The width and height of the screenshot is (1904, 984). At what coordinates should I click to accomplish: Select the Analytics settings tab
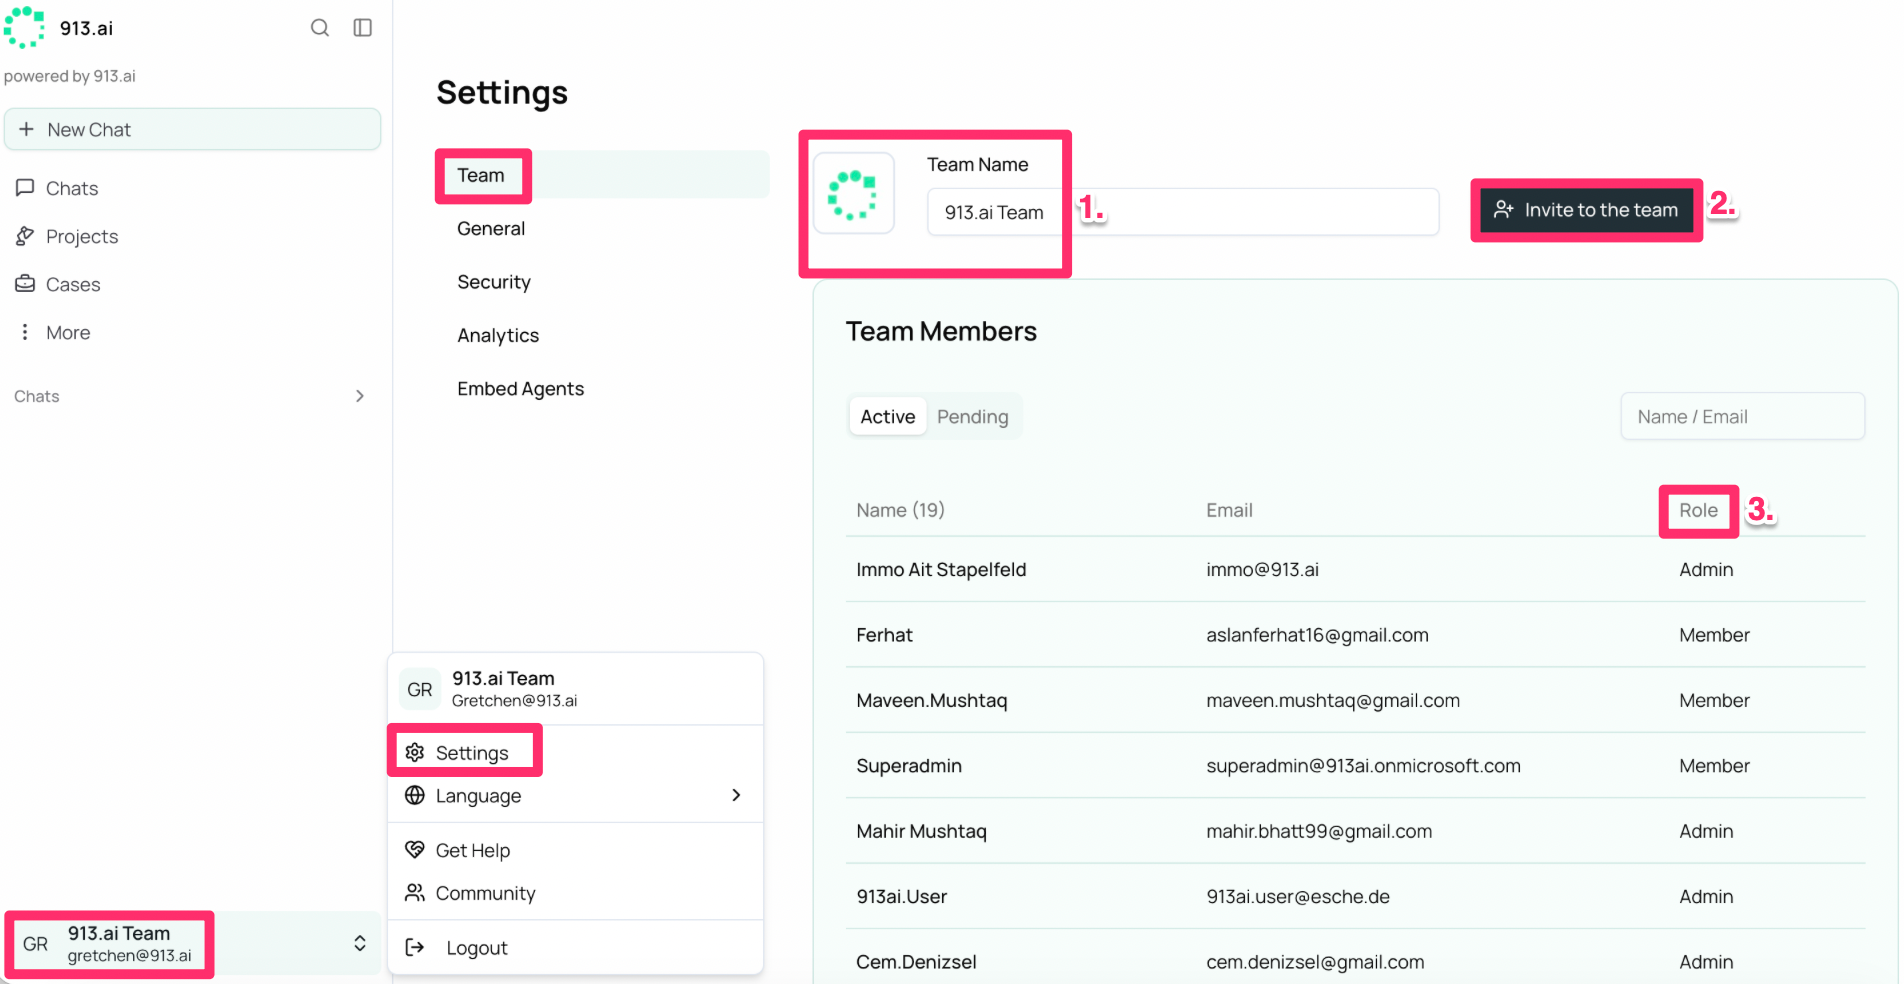coord(498,335)
